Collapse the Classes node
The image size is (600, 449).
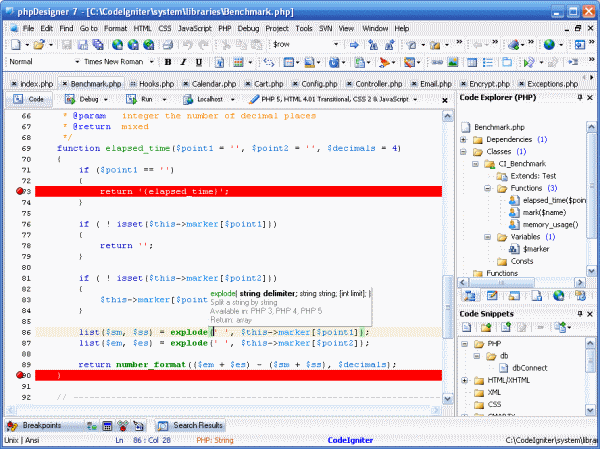[463, 152]
